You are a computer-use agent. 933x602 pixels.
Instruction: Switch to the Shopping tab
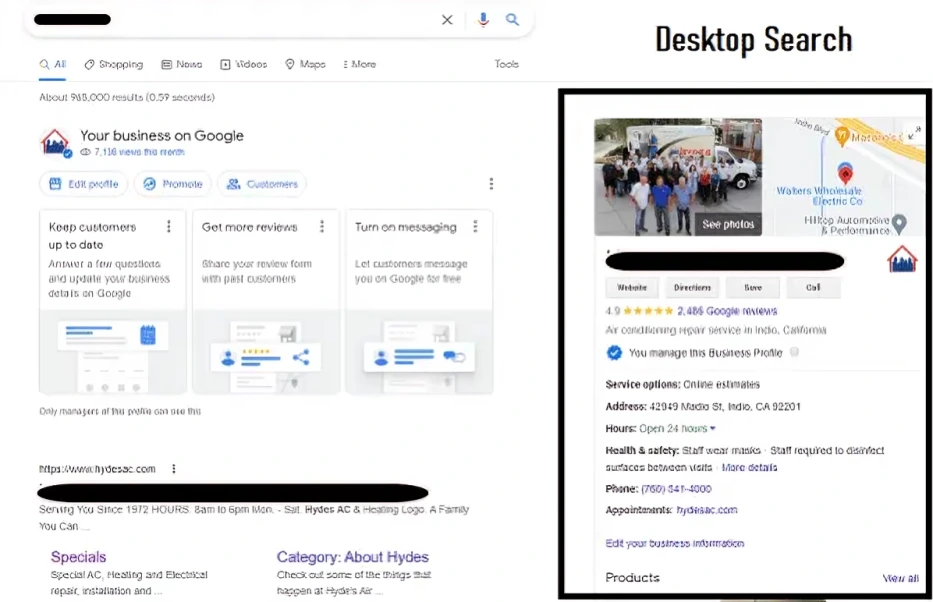click(114, 64)
